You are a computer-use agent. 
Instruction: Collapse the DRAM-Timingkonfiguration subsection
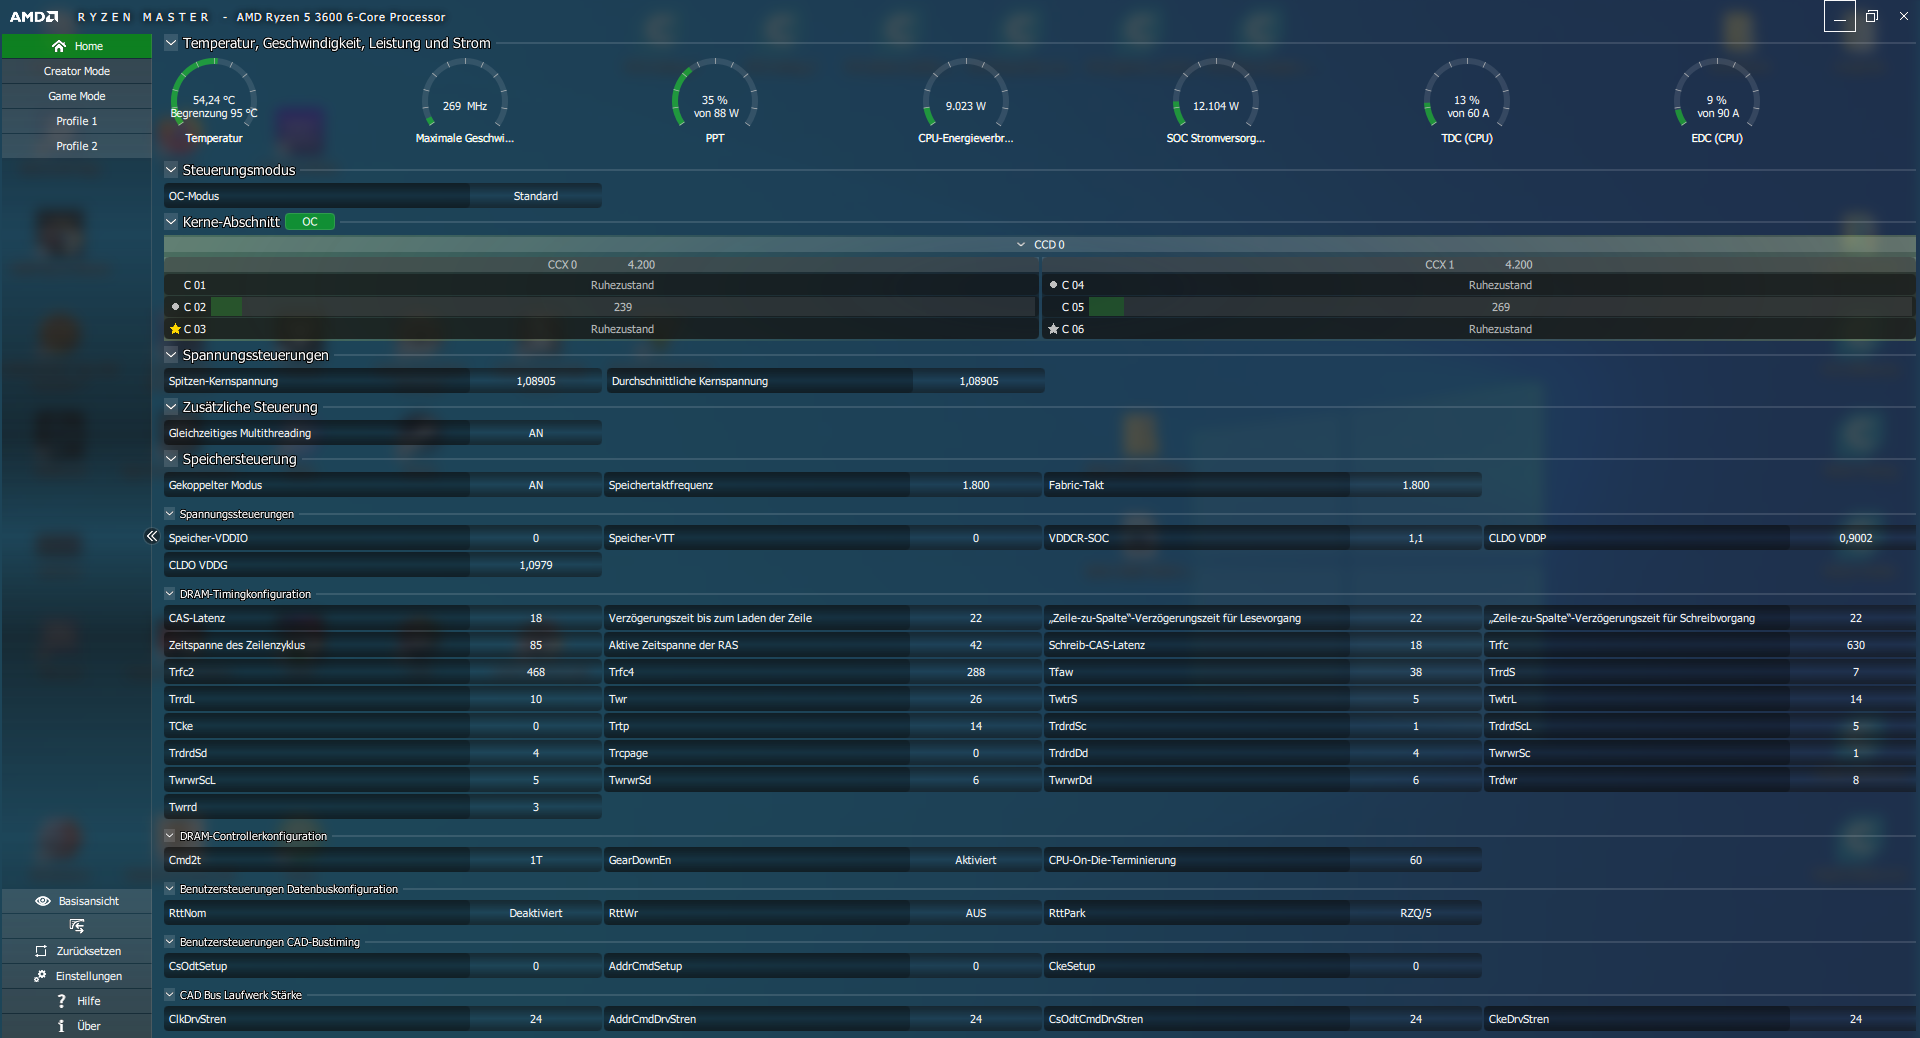coord(170,594)
